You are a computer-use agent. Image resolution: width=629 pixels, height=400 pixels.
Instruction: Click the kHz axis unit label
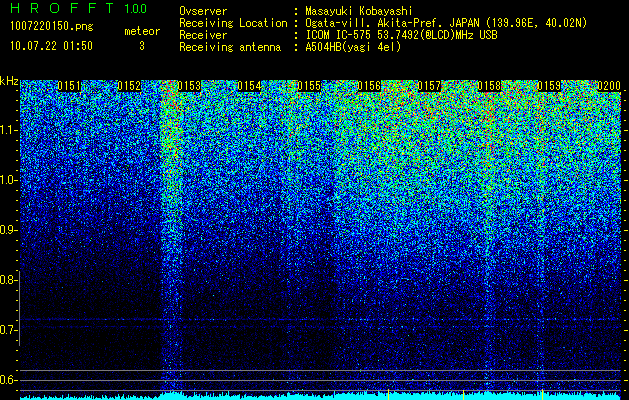[x=9, y=81]
